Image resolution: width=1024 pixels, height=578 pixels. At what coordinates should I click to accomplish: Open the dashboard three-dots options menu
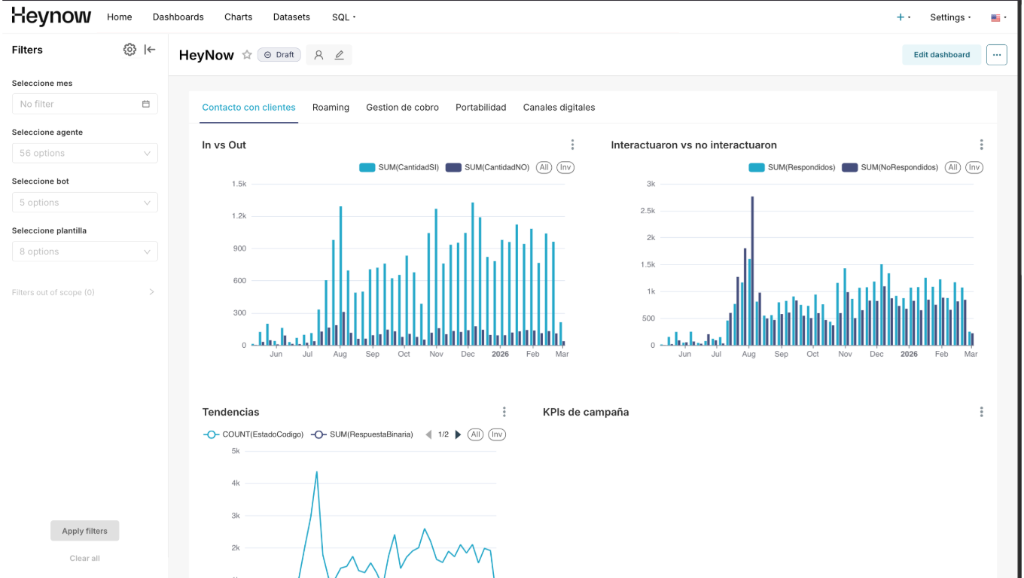point(995,55)
